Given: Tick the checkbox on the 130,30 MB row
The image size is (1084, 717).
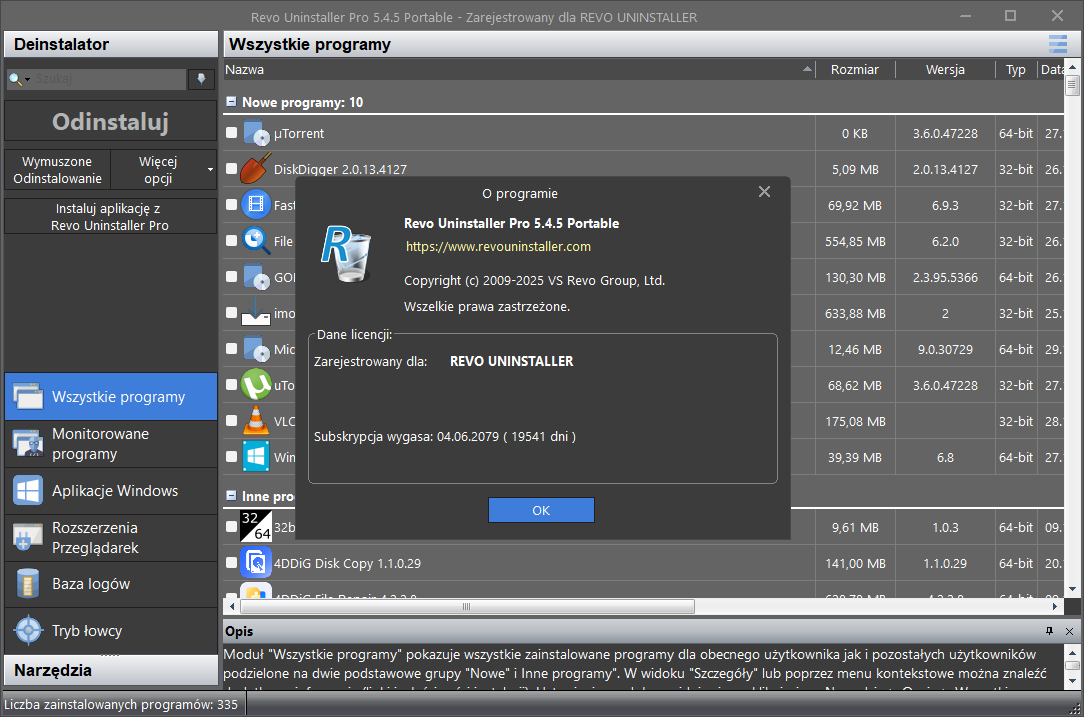Looking at the screenshot, I should (232, 277).
